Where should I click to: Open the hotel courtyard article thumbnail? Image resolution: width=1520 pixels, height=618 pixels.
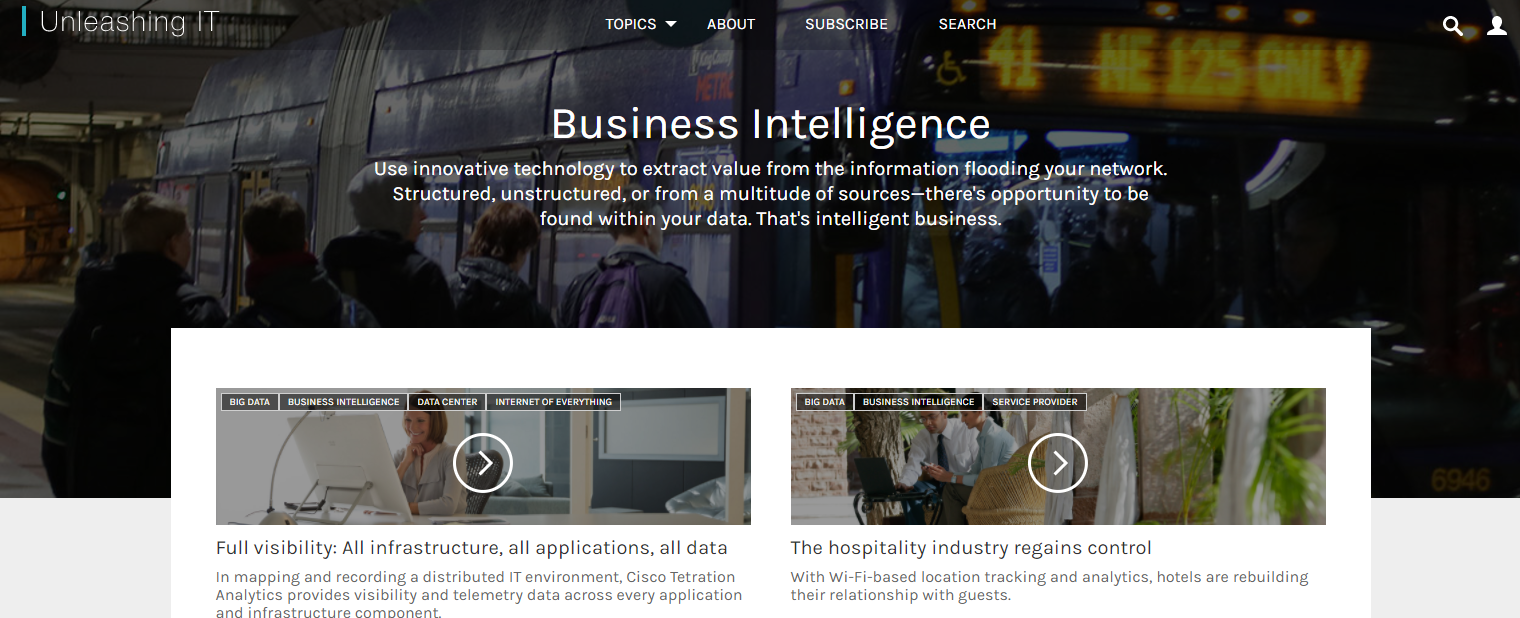point(1058,456)
